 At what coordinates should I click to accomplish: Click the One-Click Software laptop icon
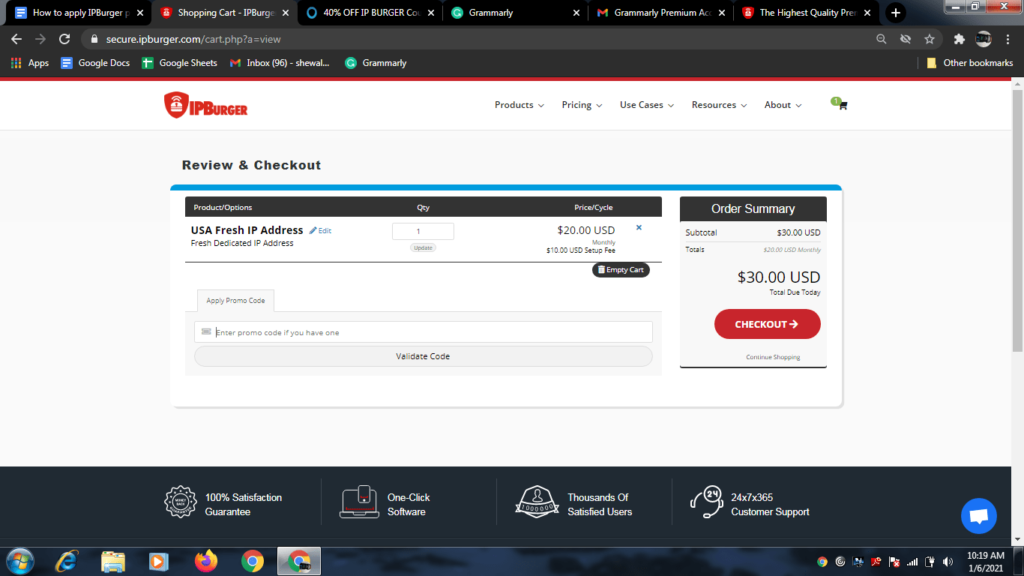(359, 502)
